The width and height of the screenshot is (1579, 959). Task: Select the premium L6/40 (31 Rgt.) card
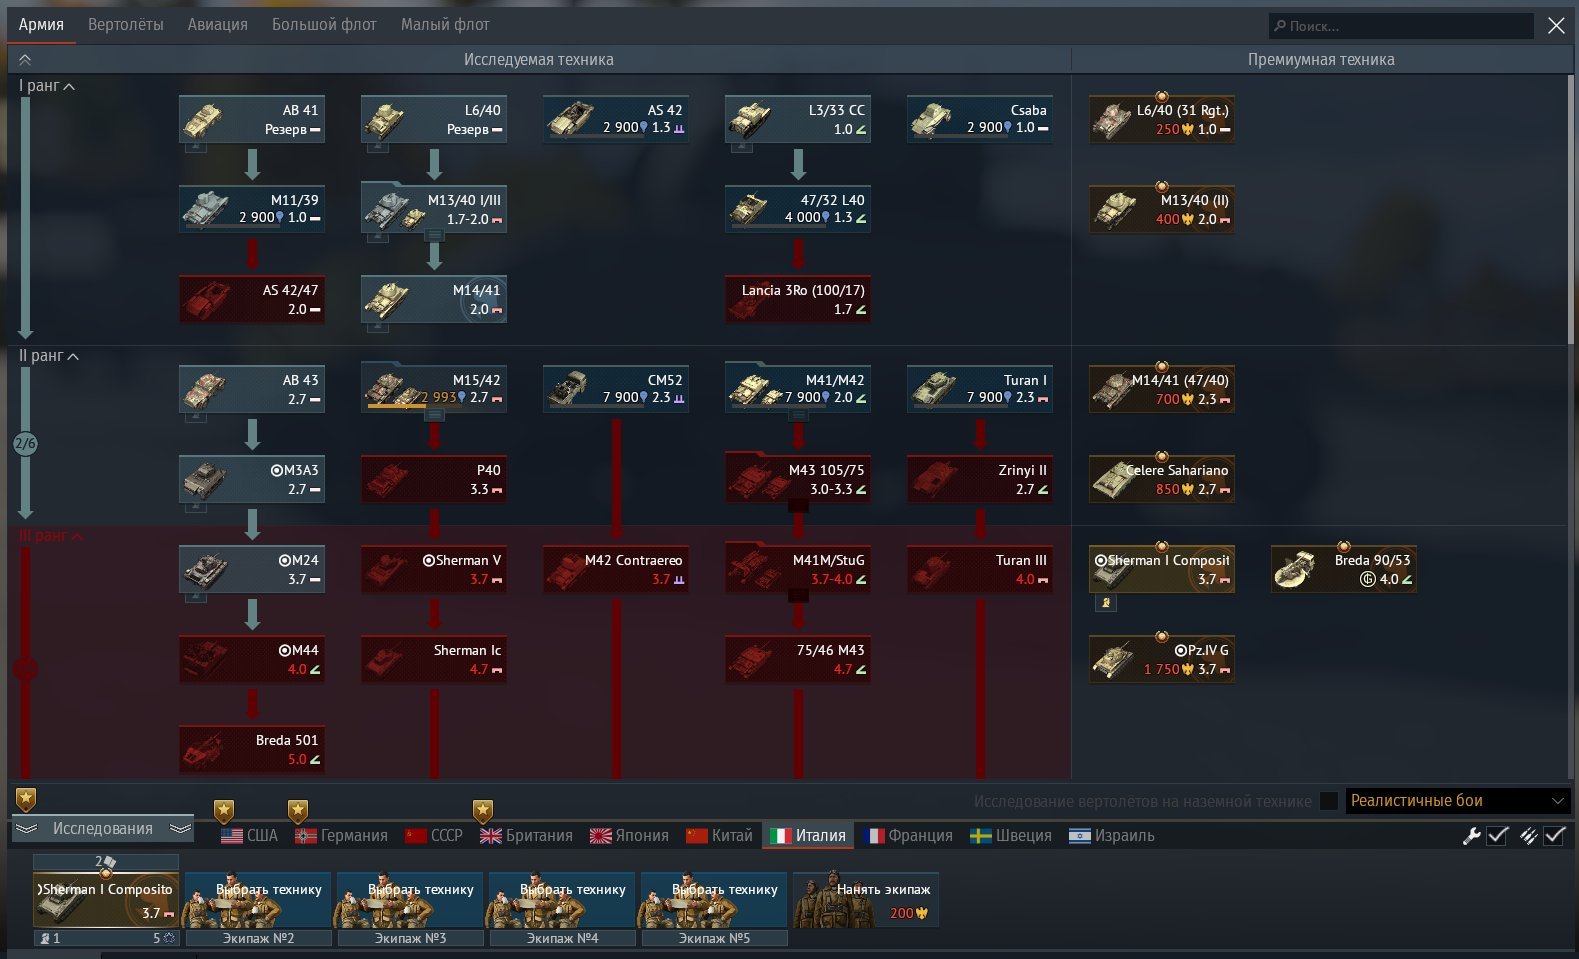click(1162, 119)
